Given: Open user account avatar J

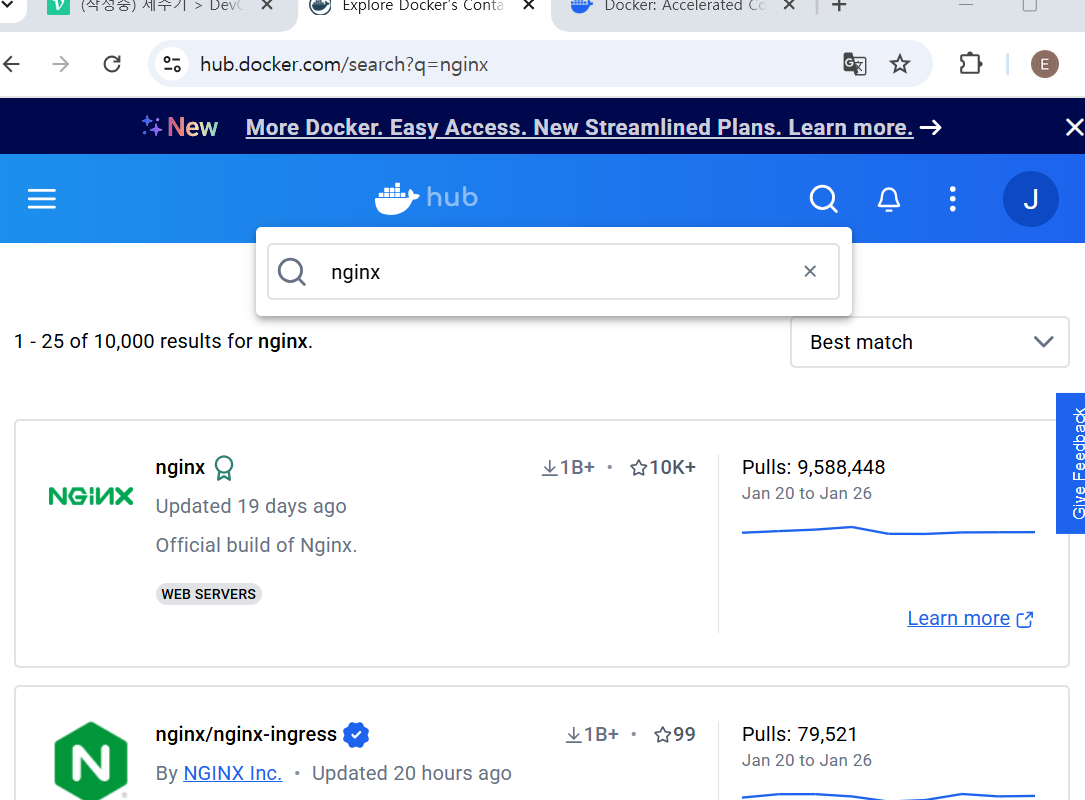Looking at the screenshot, I should 1030,199.
